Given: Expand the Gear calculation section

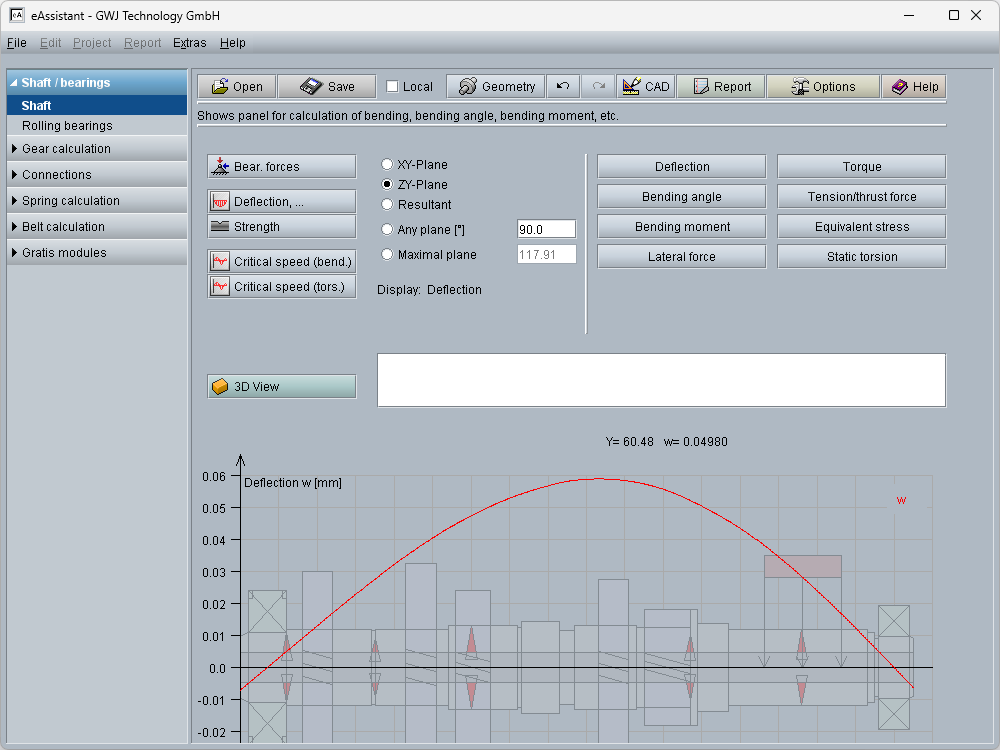Looking at the screenshot, I should coord(66,149).
